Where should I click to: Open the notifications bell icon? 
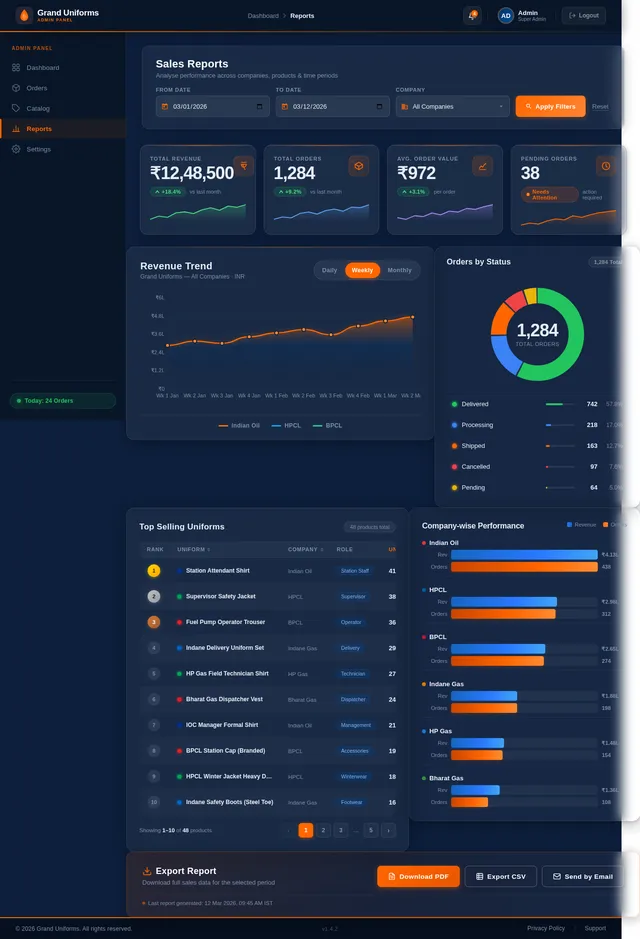(x=472, y=15)
